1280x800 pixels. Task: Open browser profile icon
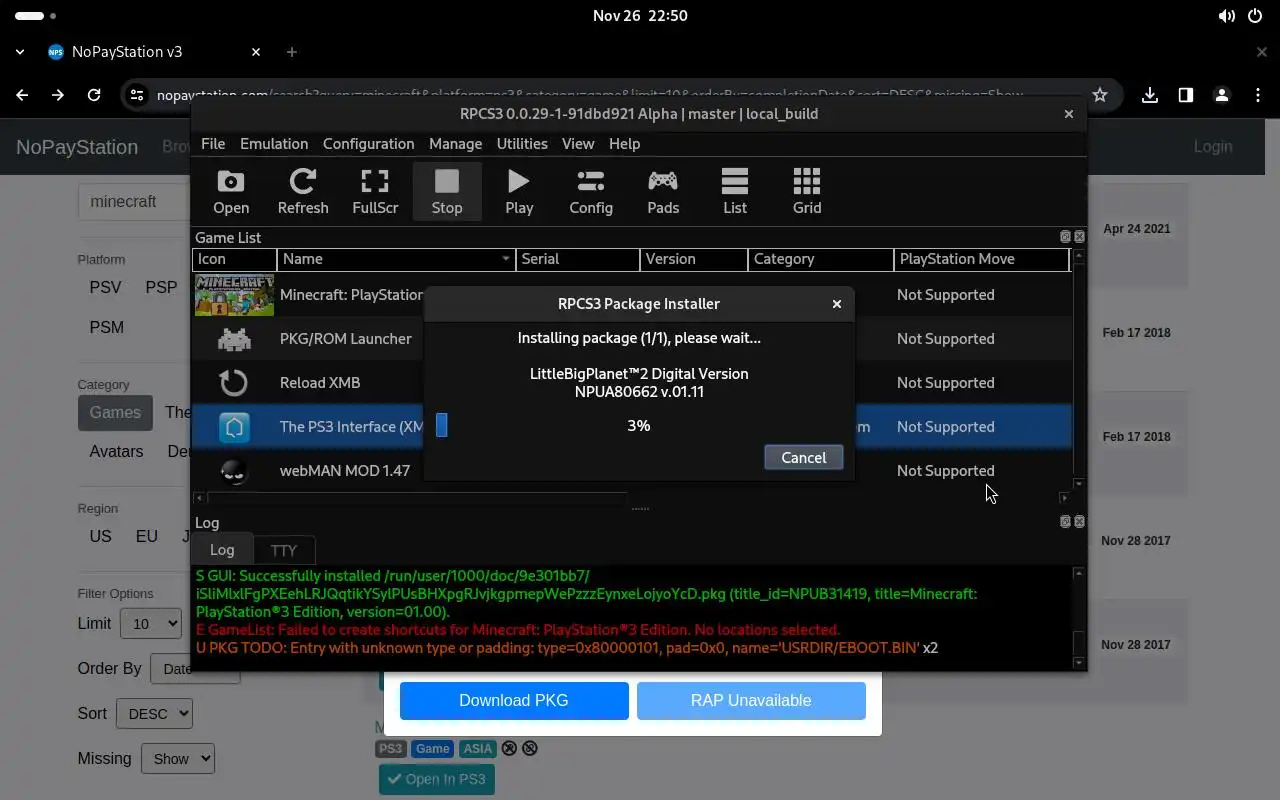tap(1222, 95)
